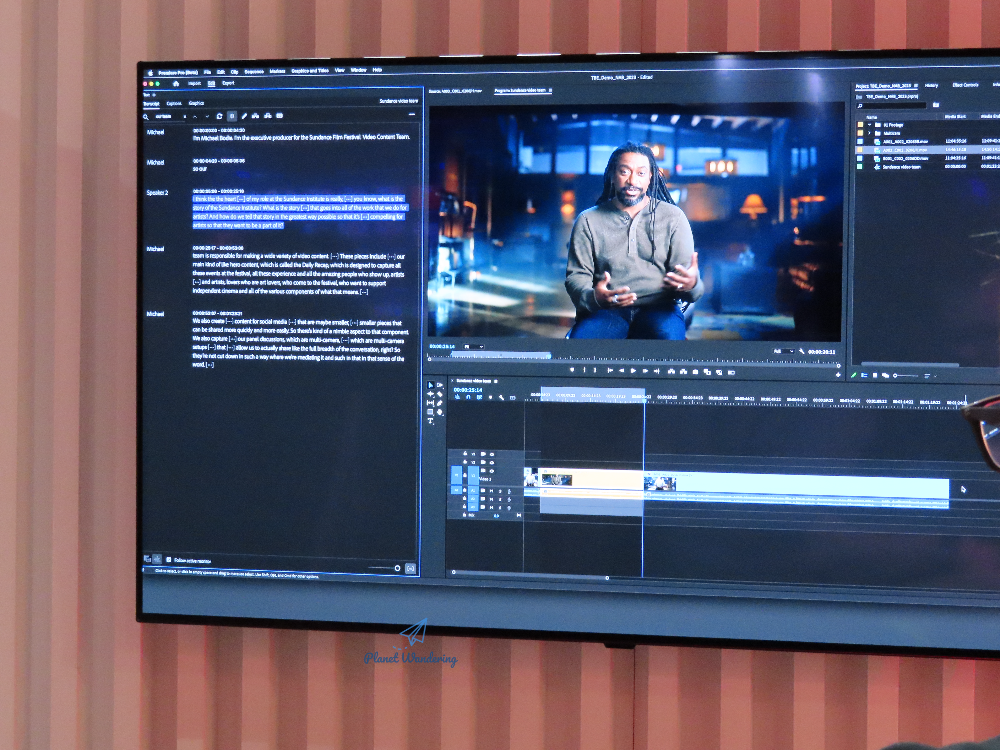Collapse the 01 Footage bin
Image resolution: width=1000 pixels, height=750 pixels.
pyautogui.click(x=869, y=124)
